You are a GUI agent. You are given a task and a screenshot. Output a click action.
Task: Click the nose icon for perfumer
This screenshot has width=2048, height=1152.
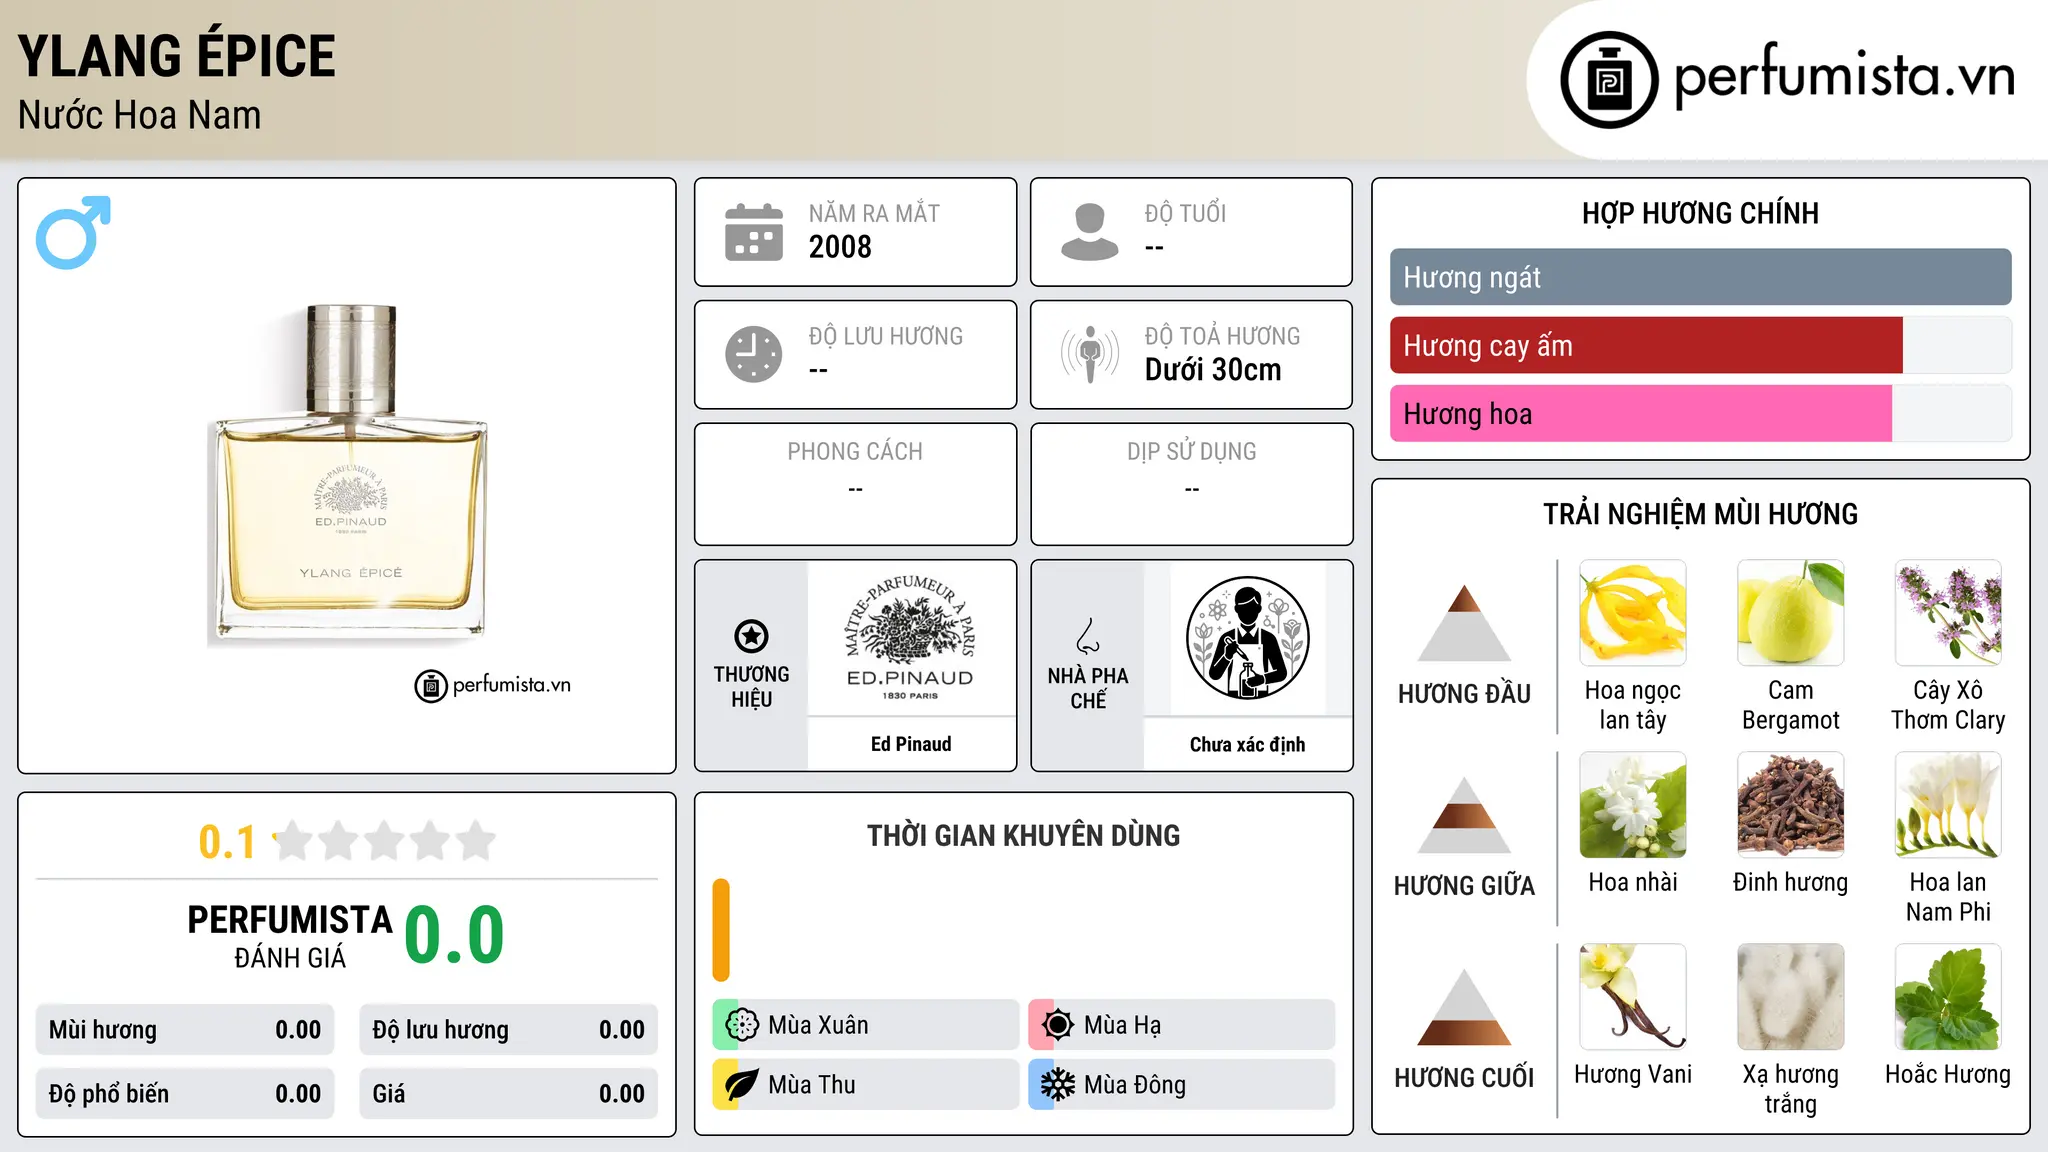[1088, 636]
